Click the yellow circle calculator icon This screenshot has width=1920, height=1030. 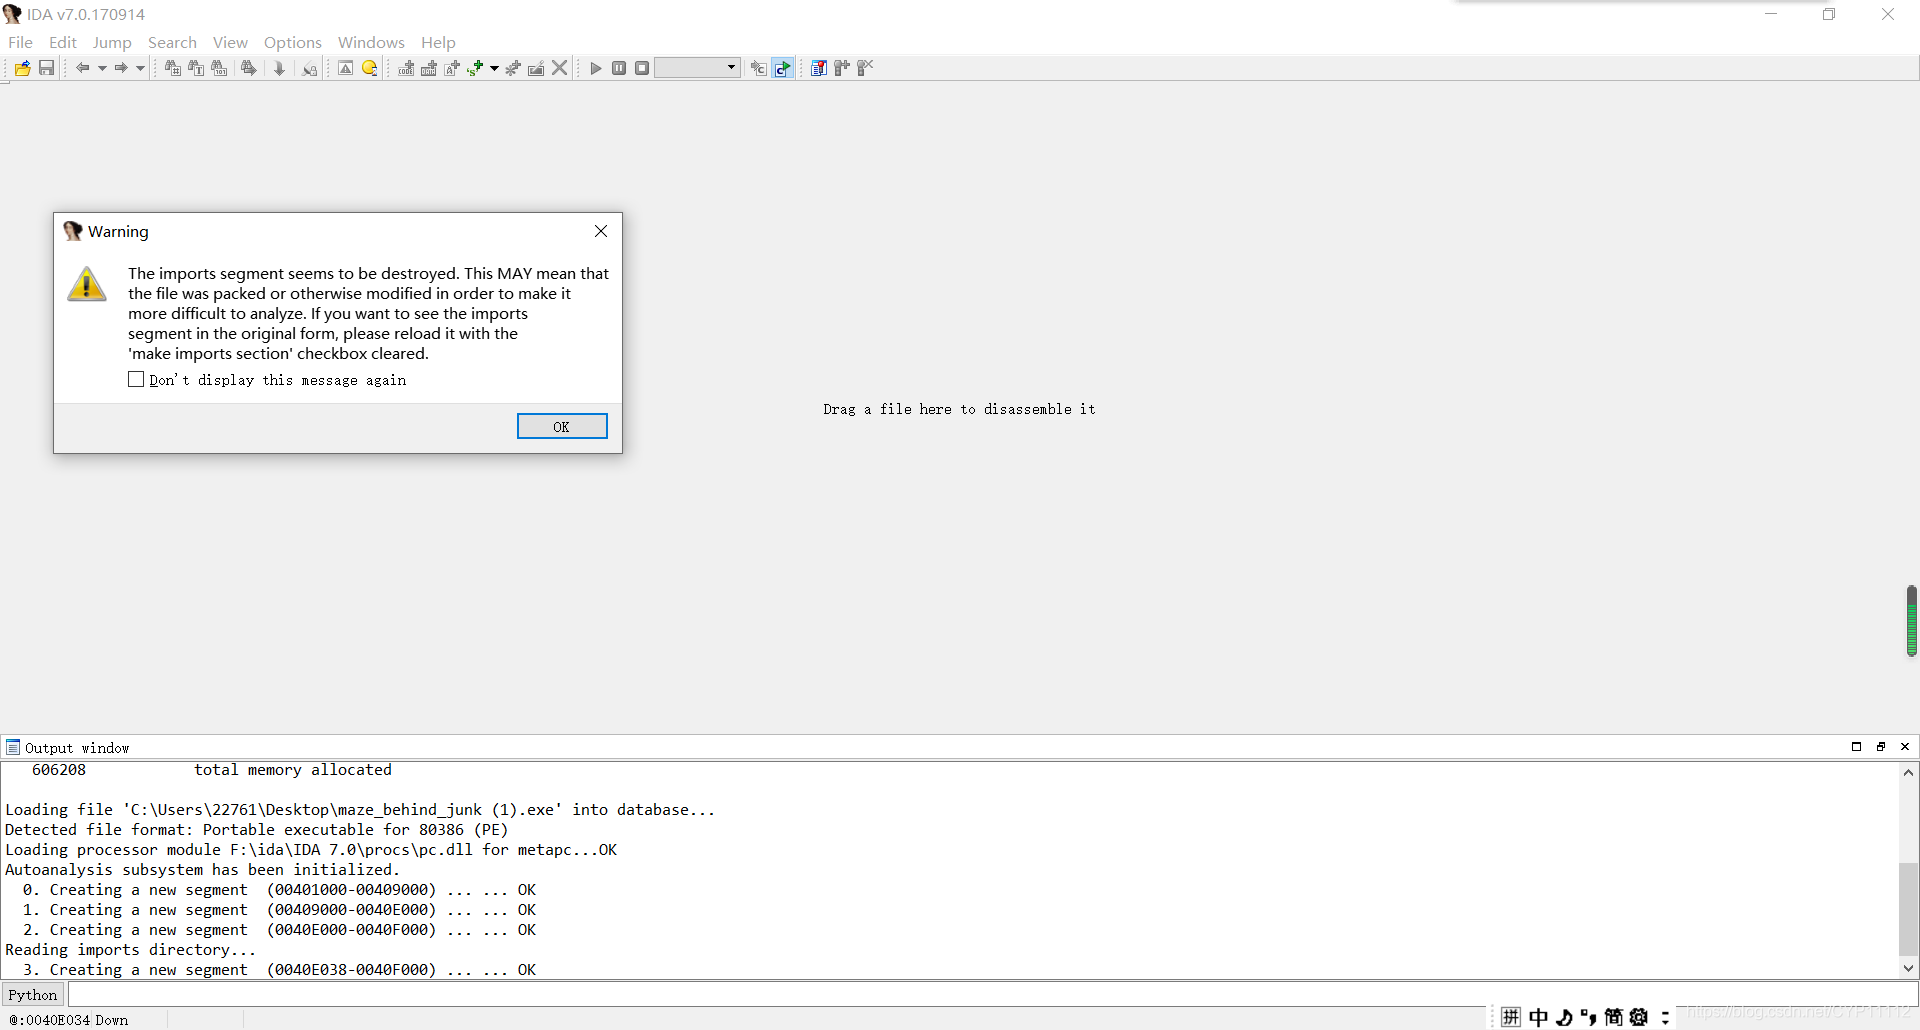click(x=369, y=68)
